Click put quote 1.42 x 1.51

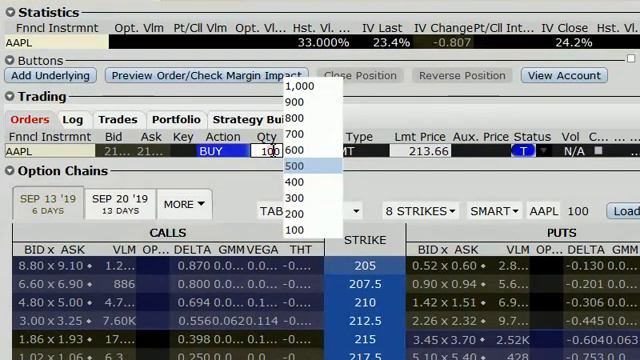point(445,302)
